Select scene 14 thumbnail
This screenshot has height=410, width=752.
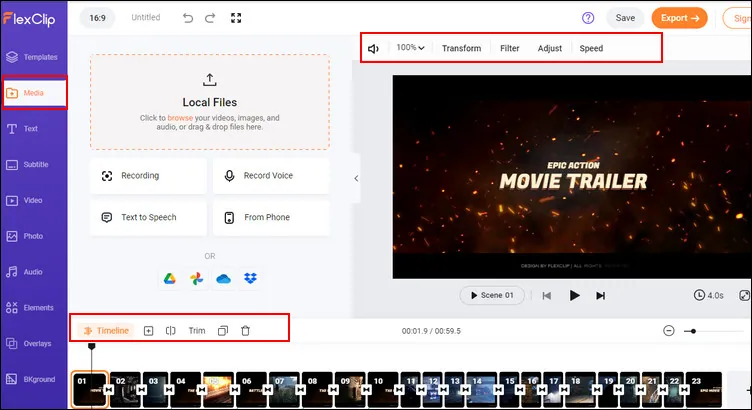click(481, 389)
